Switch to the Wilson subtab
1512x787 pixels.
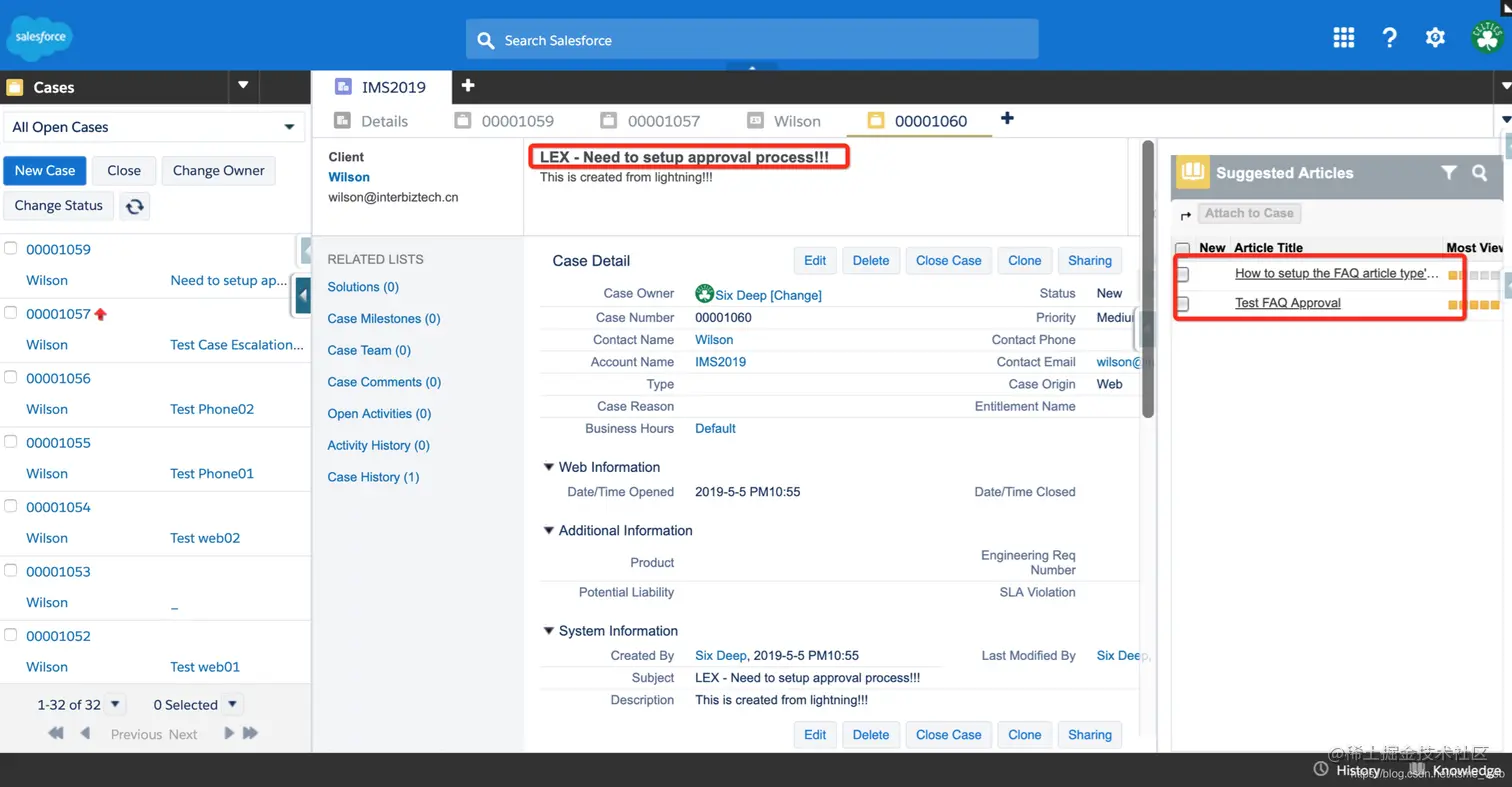point(785,121)
